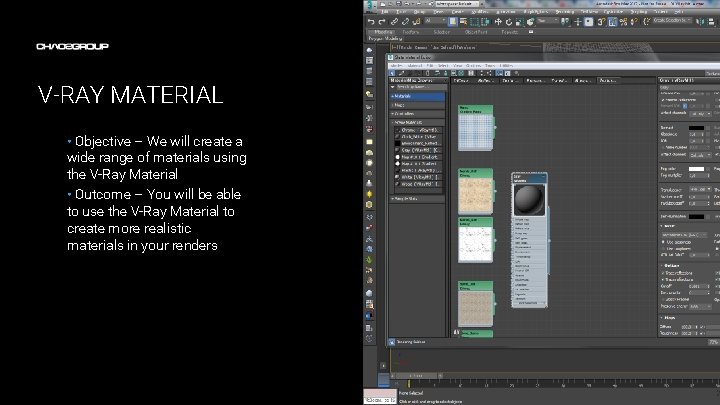Open the Utilities menu in Slate editor

coord(506,66)
